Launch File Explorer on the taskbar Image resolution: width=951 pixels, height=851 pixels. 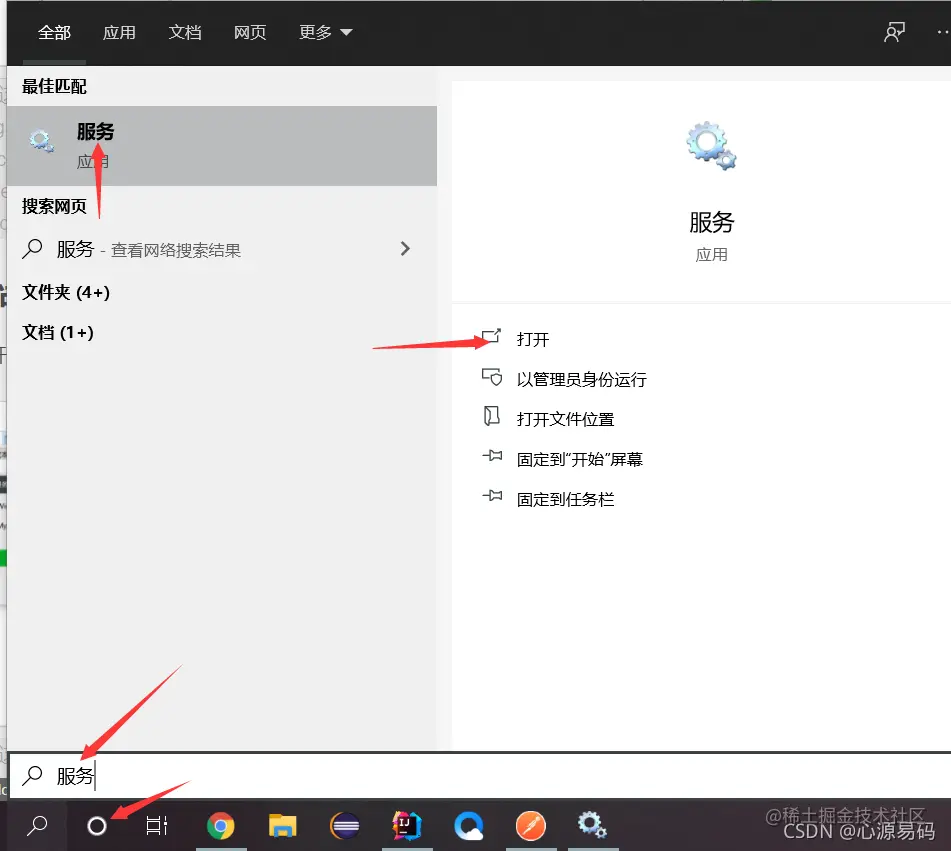click(283, 826)
